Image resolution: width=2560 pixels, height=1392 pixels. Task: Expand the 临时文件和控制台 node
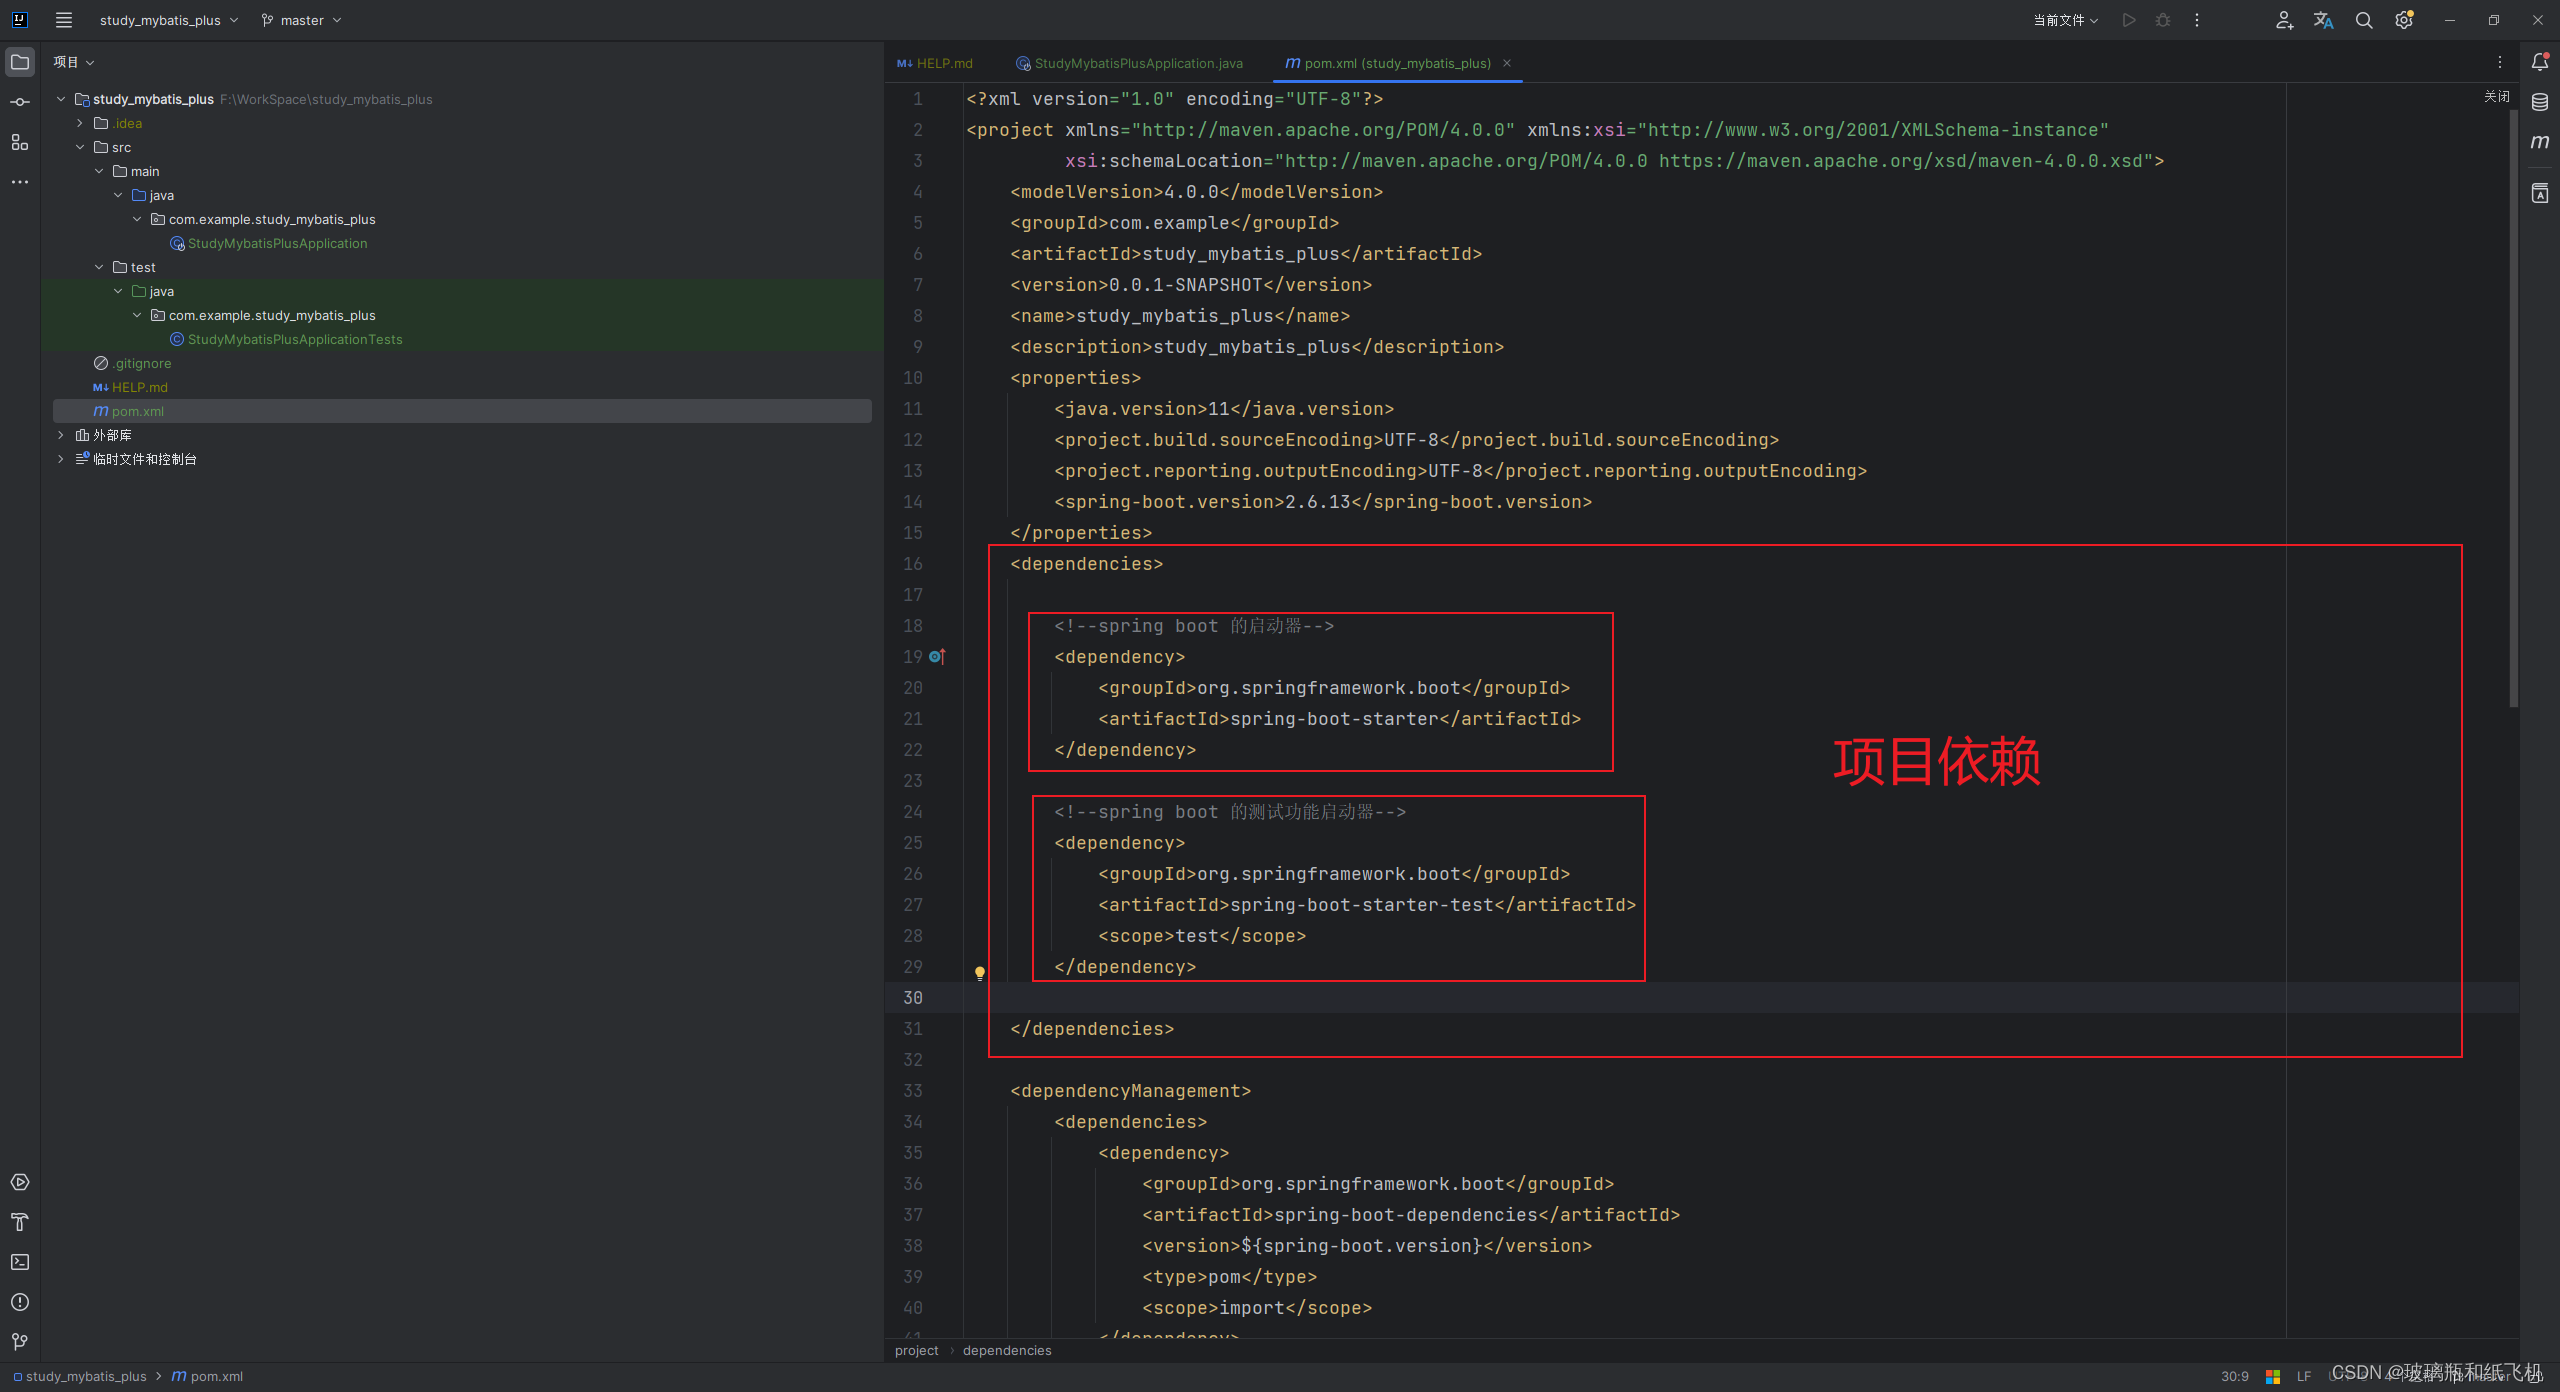(61, 459)
